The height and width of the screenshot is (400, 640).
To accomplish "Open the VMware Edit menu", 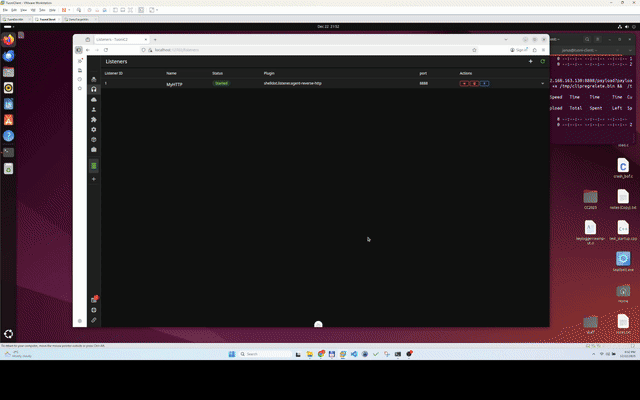I will (14, 10).
